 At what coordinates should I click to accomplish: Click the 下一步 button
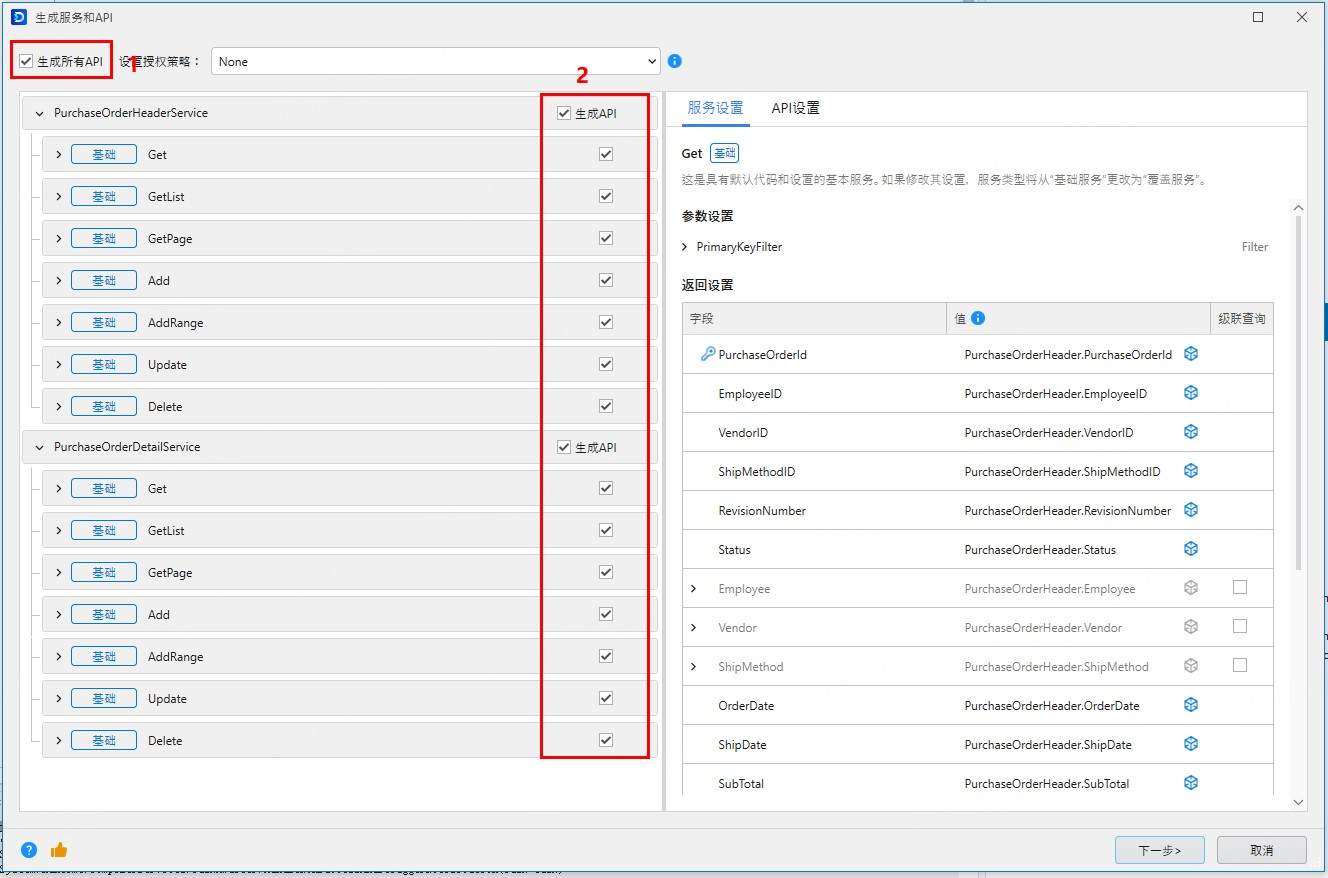[1159, 850]
